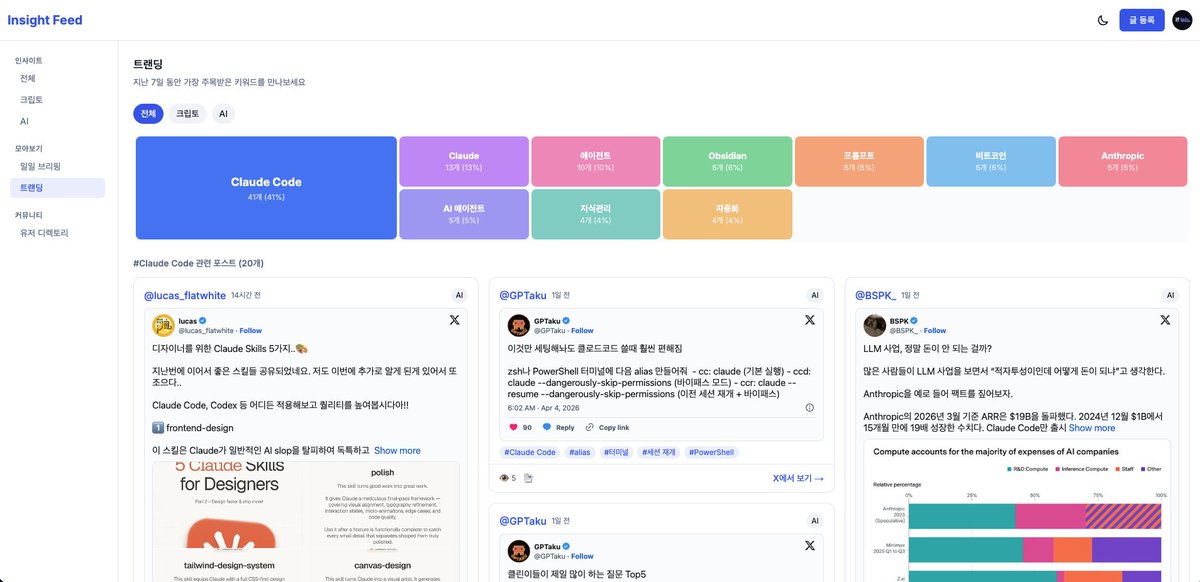The image size is (1200, 582).
Task: Open the @BSPK_ author link
Action: 875,296
